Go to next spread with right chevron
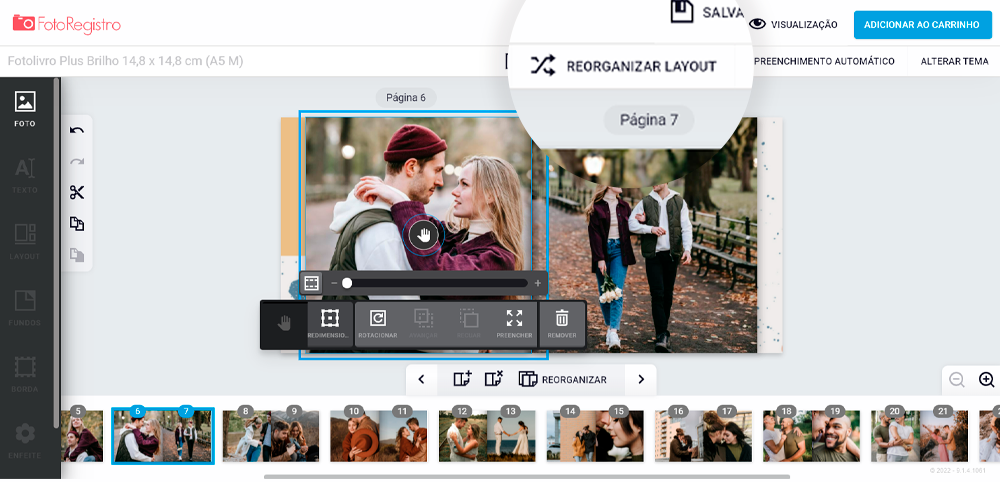Screen dimensions: 1000x482 (641, 379)
